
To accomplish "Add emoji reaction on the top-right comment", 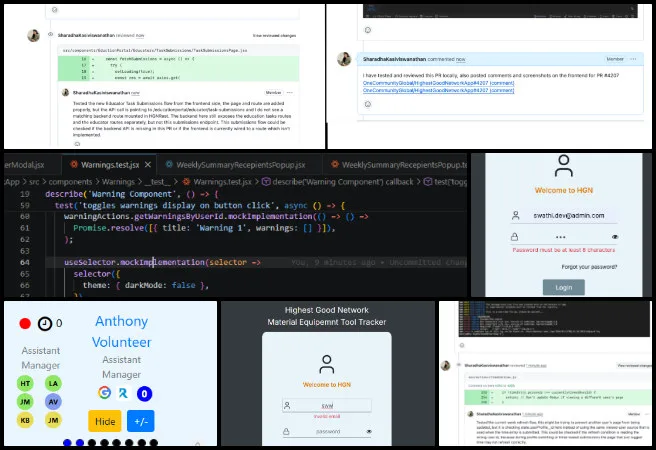I will 368,103.
